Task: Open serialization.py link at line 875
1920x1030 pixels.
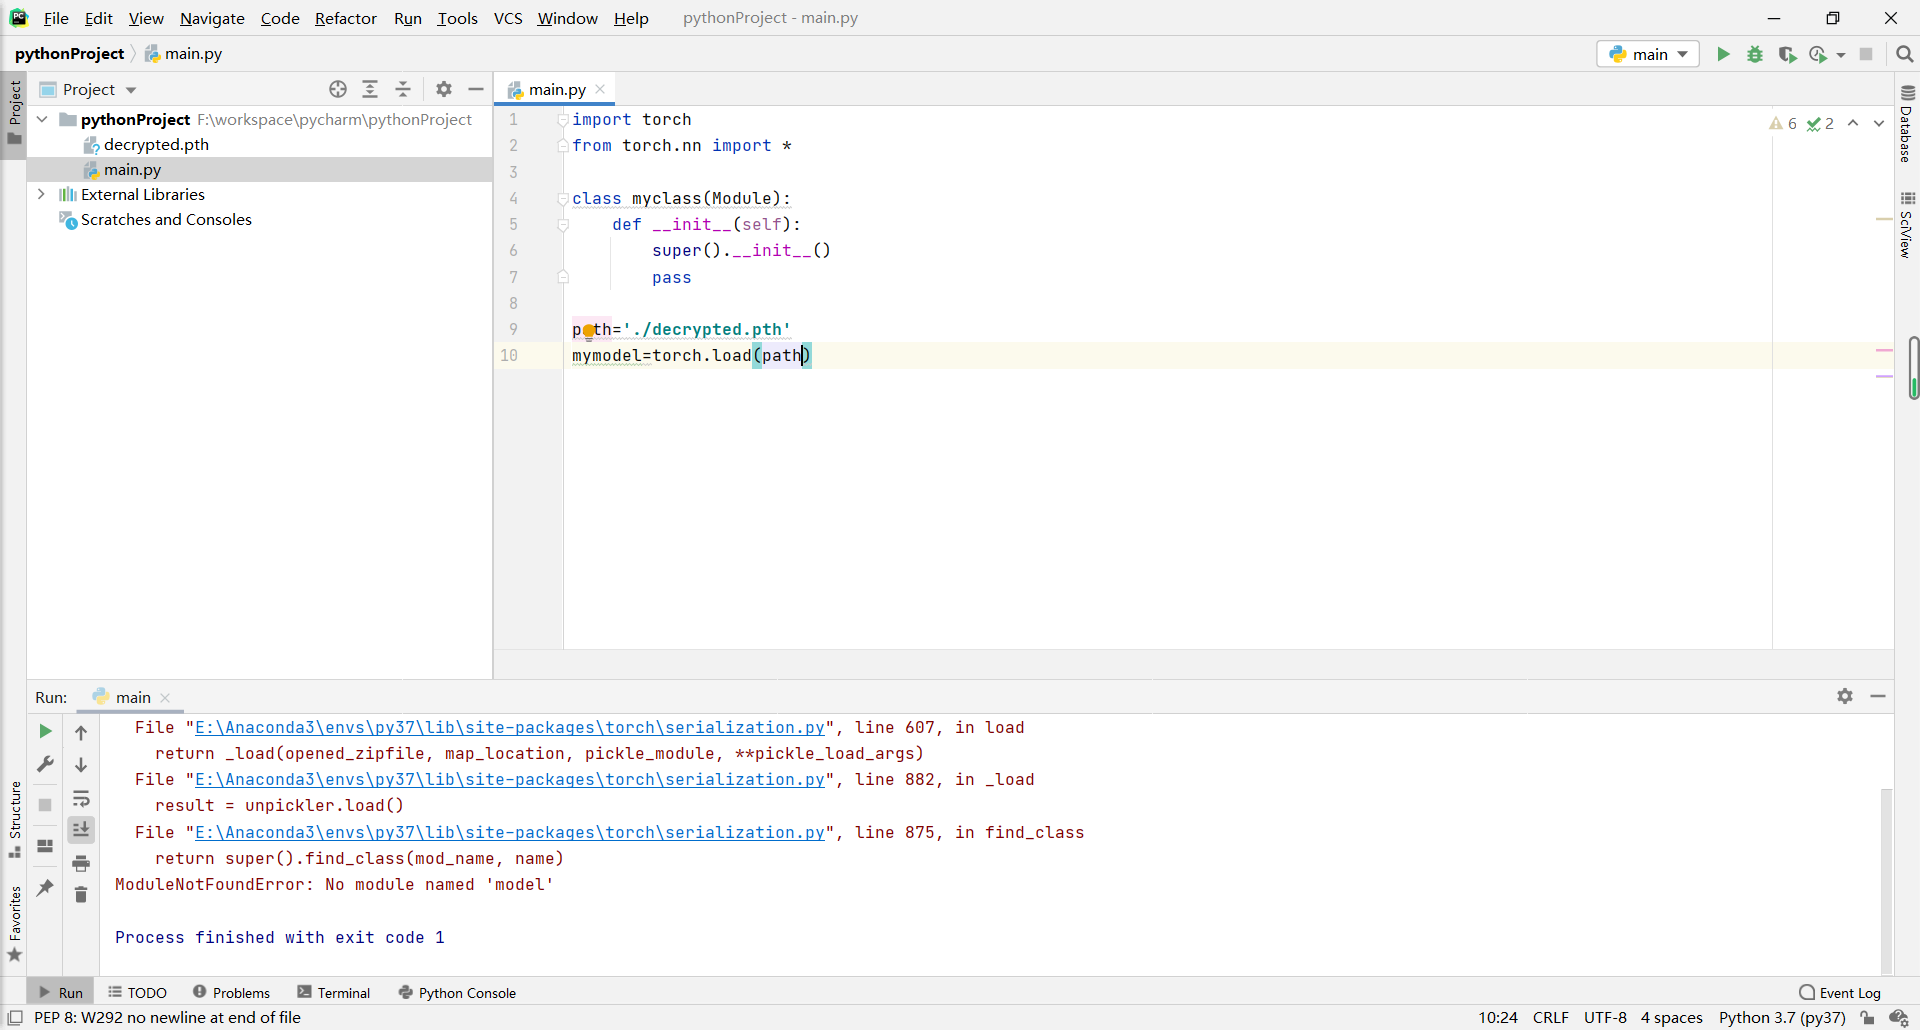Action: pos(510,833)
